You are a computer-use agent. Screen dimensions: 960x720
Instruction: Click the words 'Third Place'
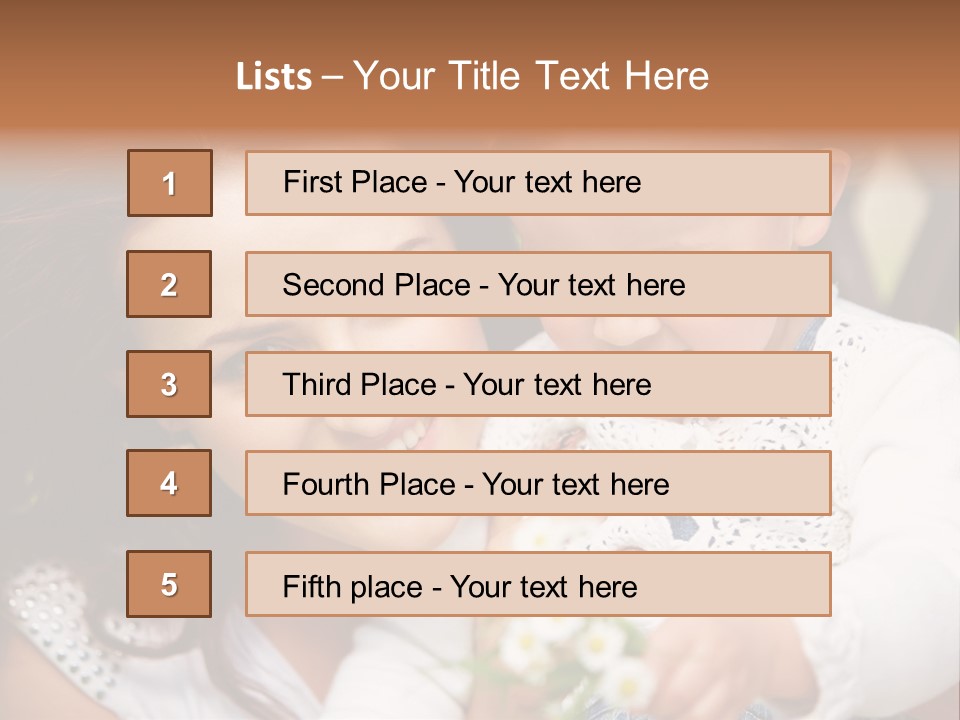(359, 384)
